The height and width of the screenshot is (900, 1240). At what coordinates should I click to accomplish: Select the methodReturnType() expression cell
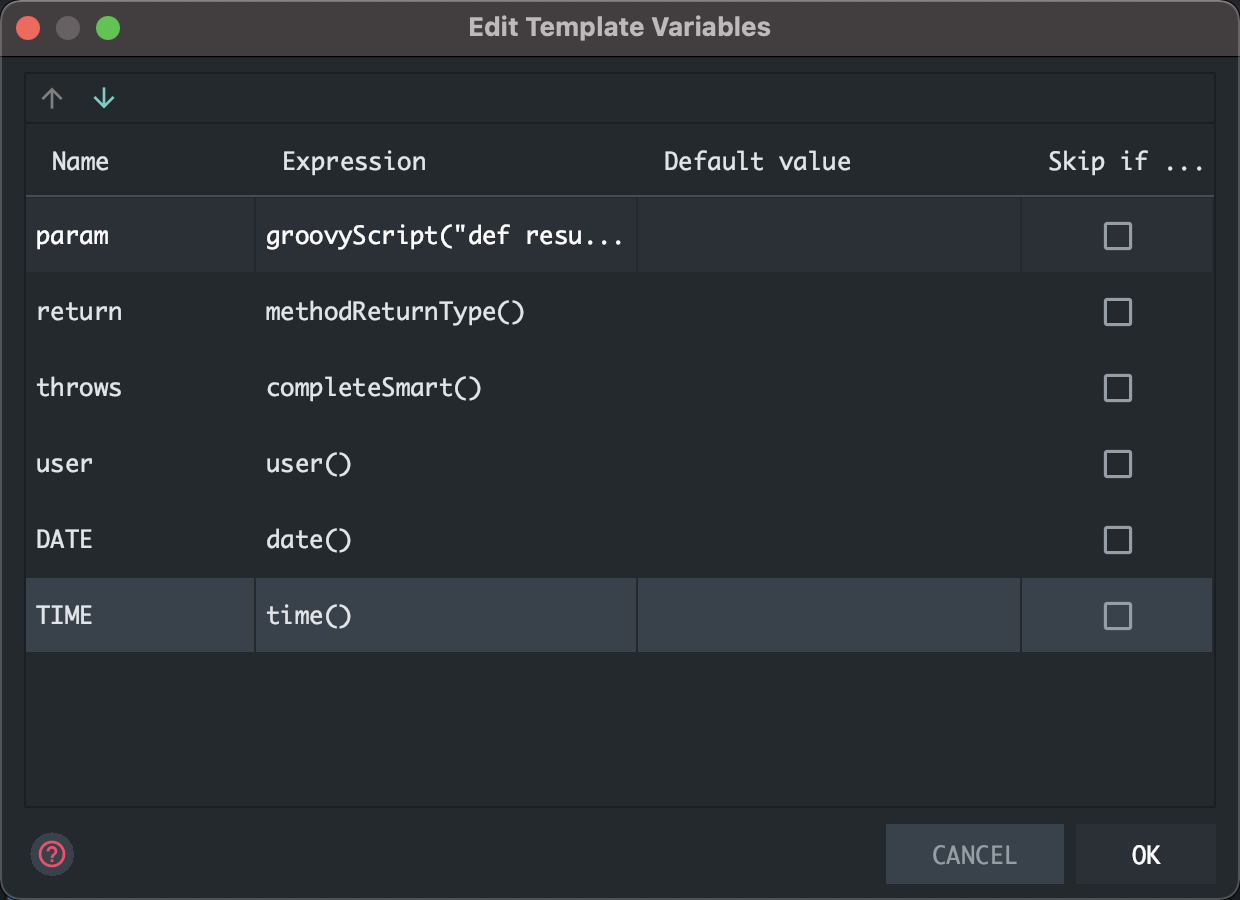click(395, 312)
